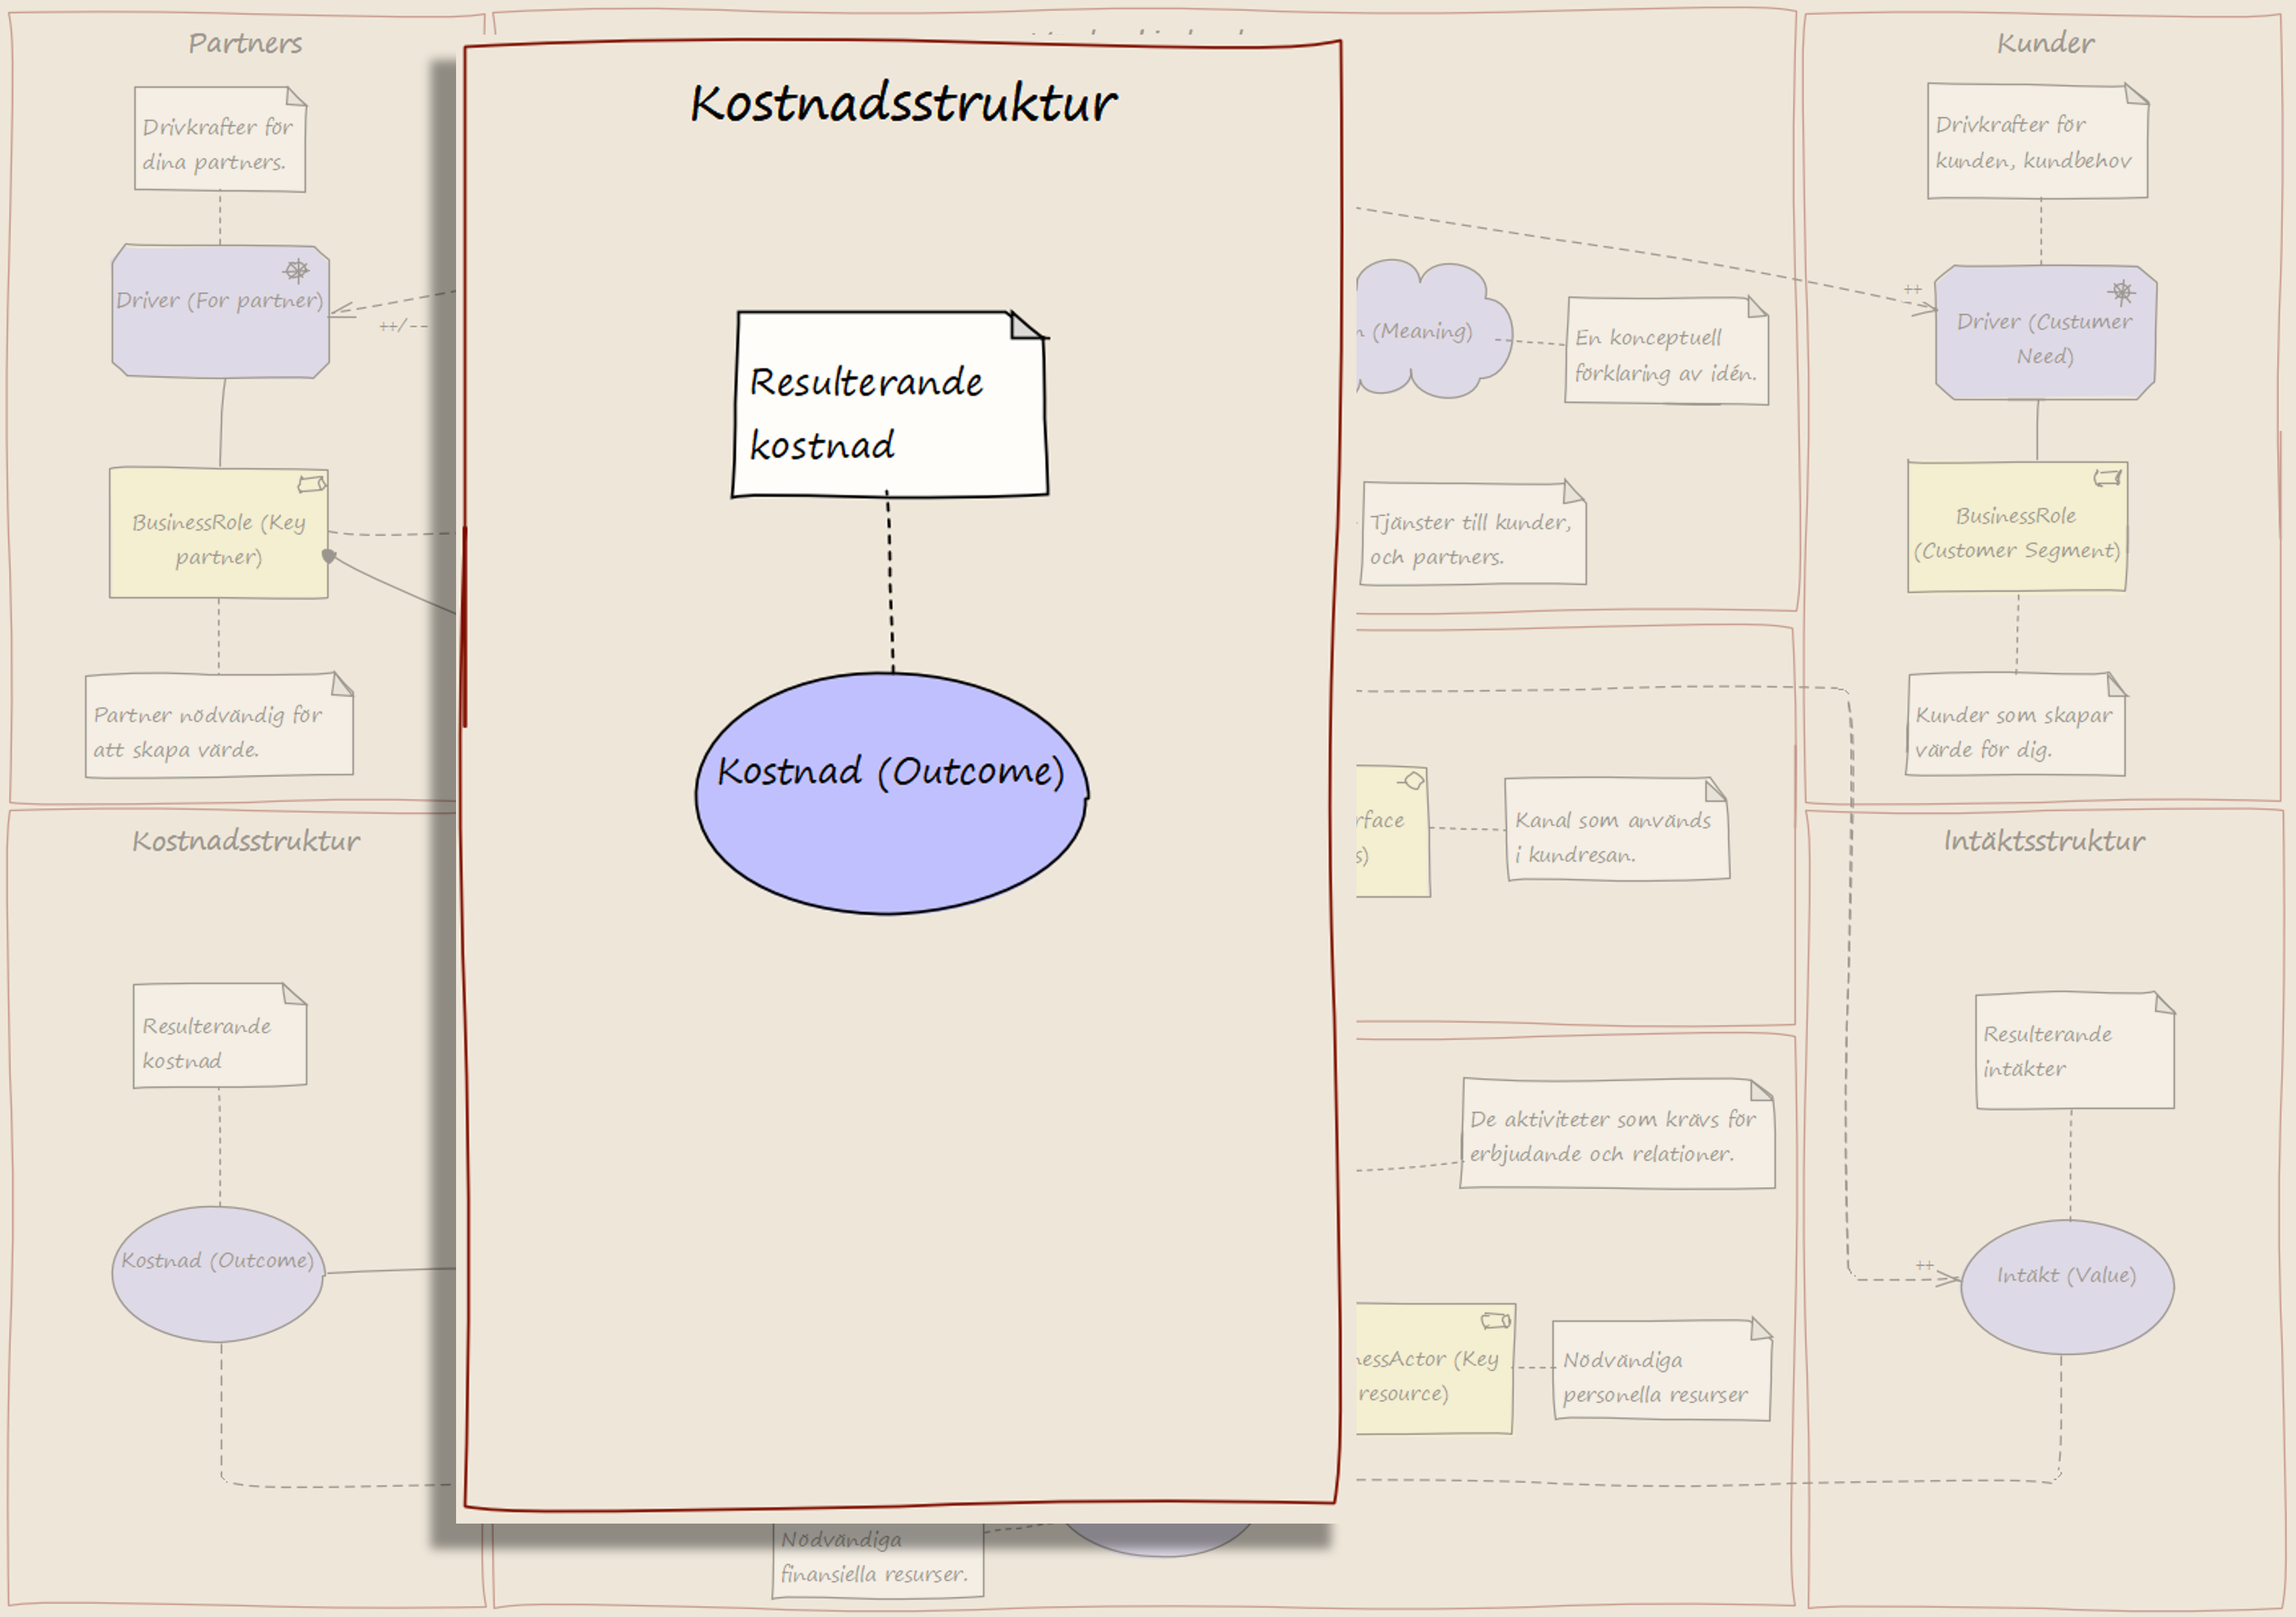
Task: Select BusinessRole (Key partner) box
Action: coord(219,533)
